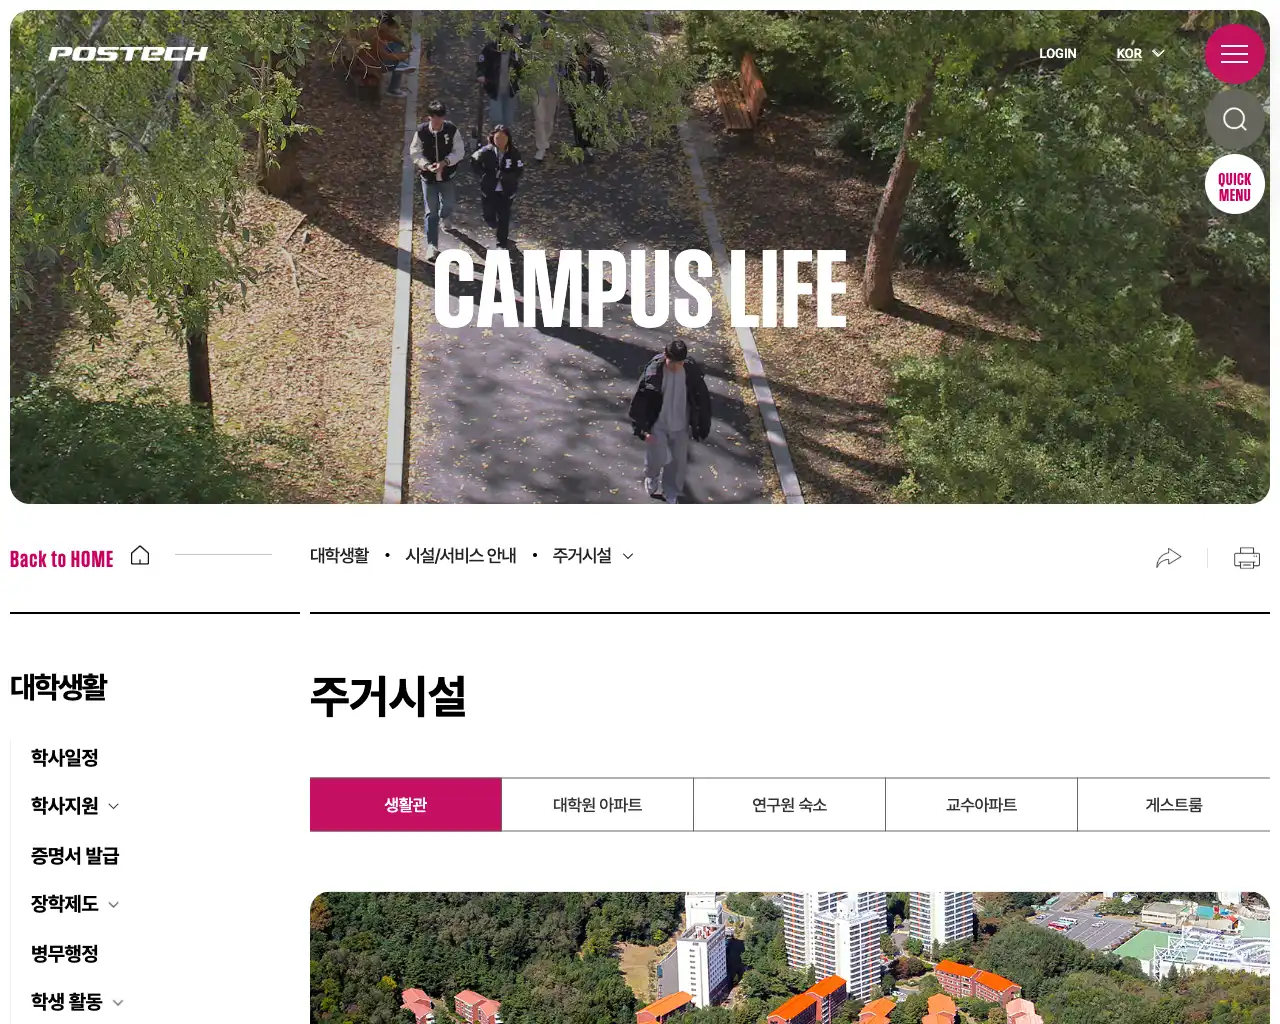
Task: Click the Back to HOME link
Action: click(x=62, y=559)
